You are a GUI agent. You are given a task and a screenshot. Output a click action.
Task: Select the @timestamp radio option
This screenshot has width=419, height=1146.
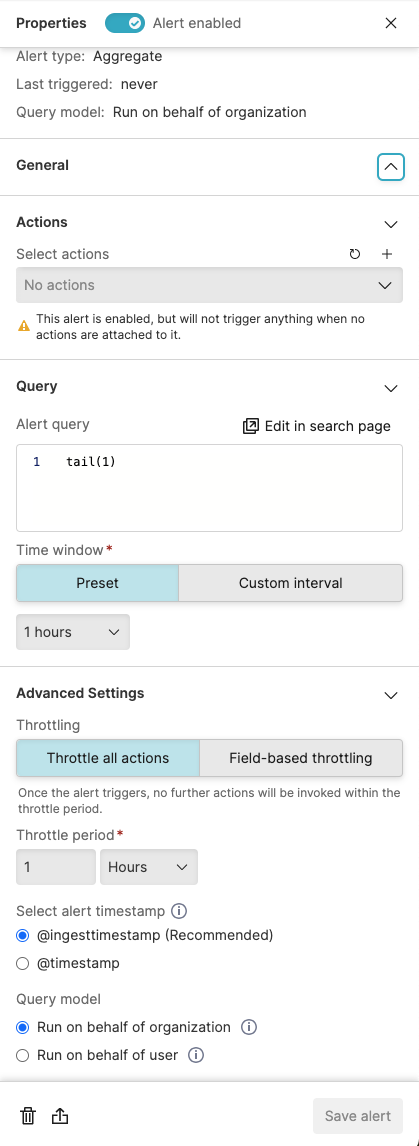[x=23, y=963]
